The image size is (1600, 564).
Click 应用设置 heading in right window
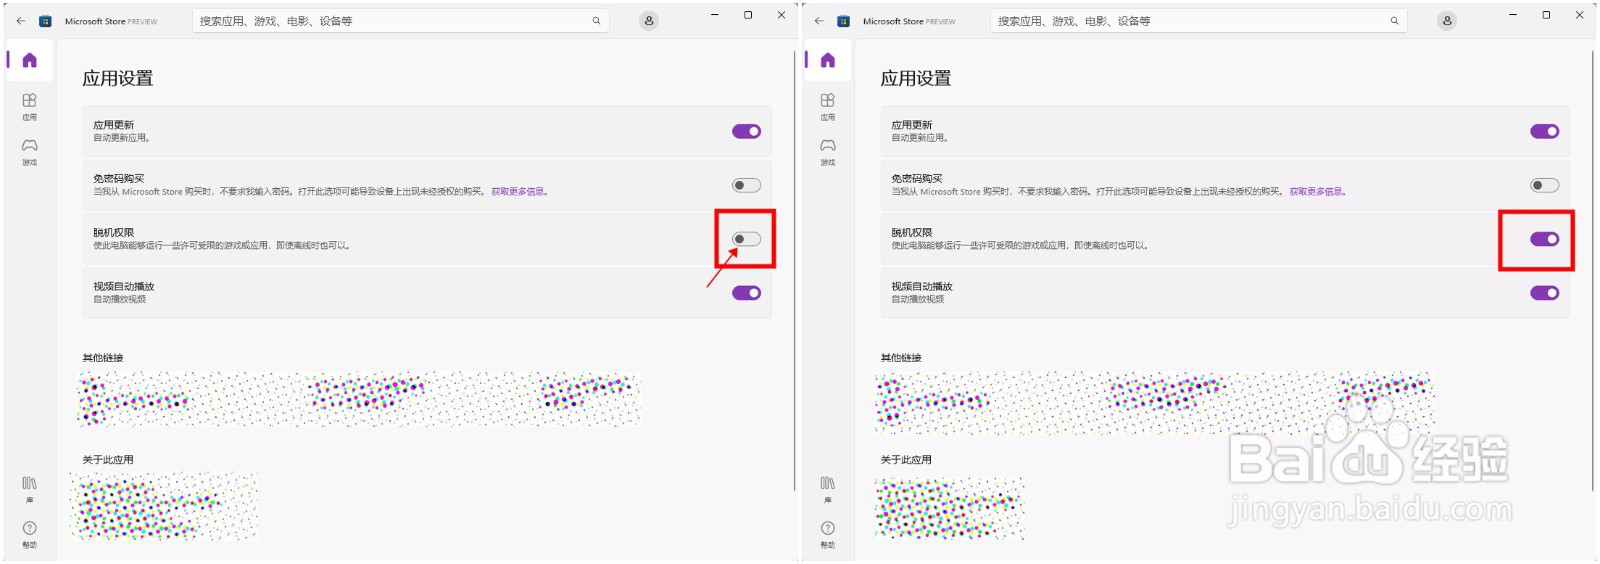click(x=916, y=78)
